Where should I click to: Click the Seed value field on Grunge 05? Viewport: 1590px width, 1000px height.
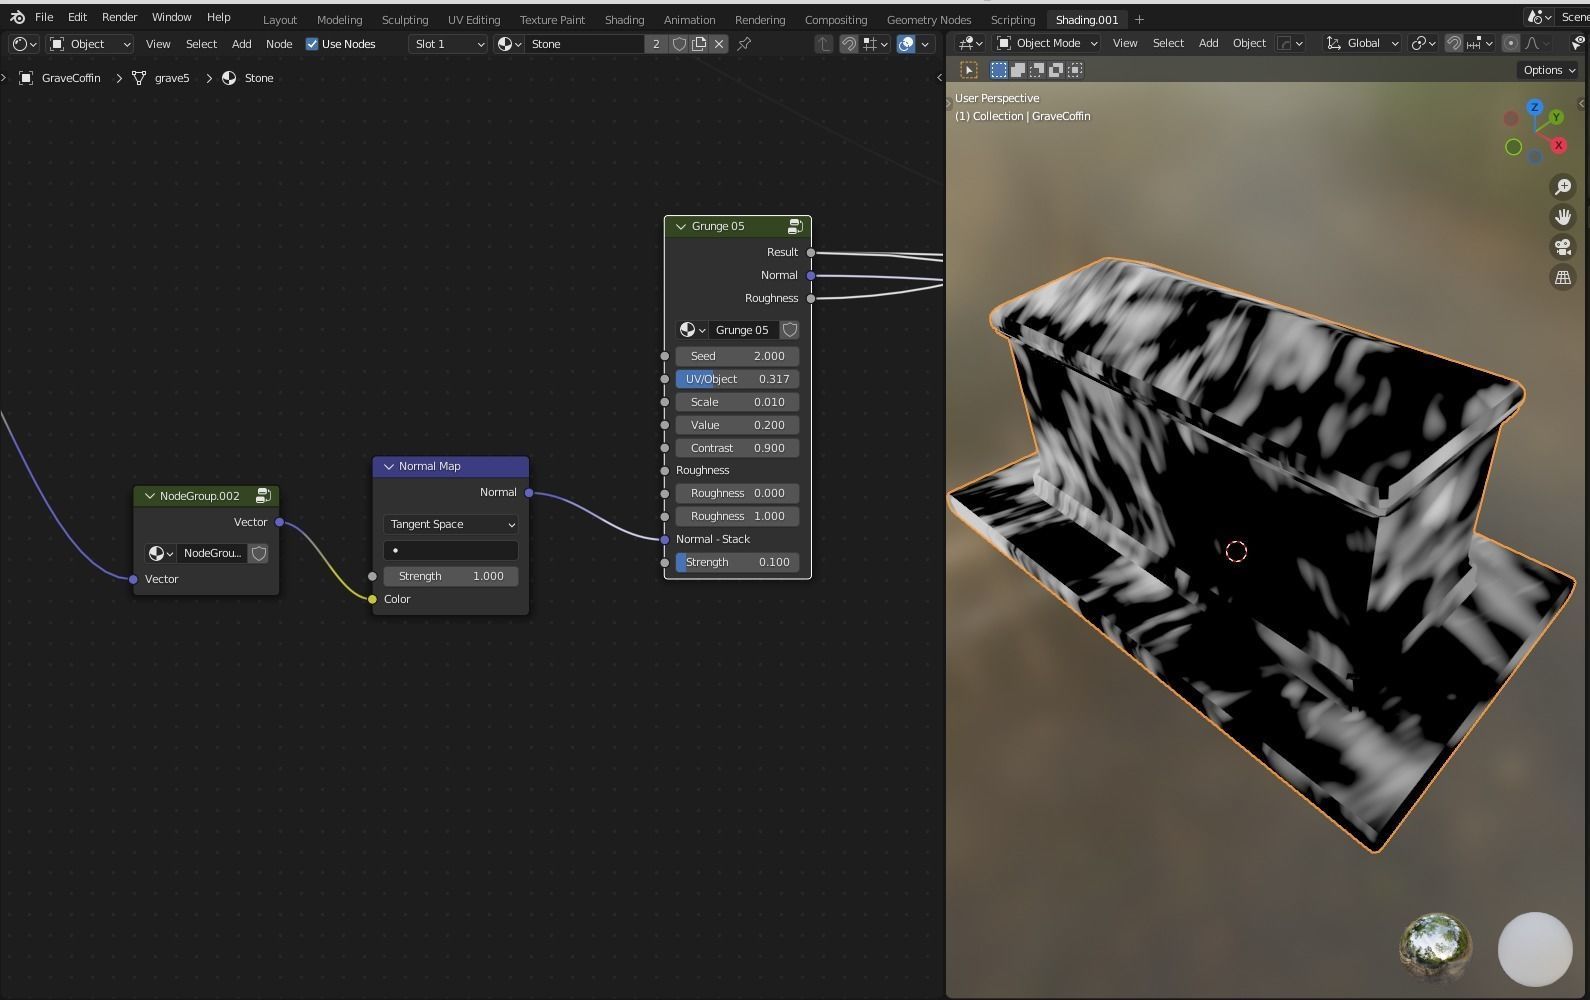point(737,356)
